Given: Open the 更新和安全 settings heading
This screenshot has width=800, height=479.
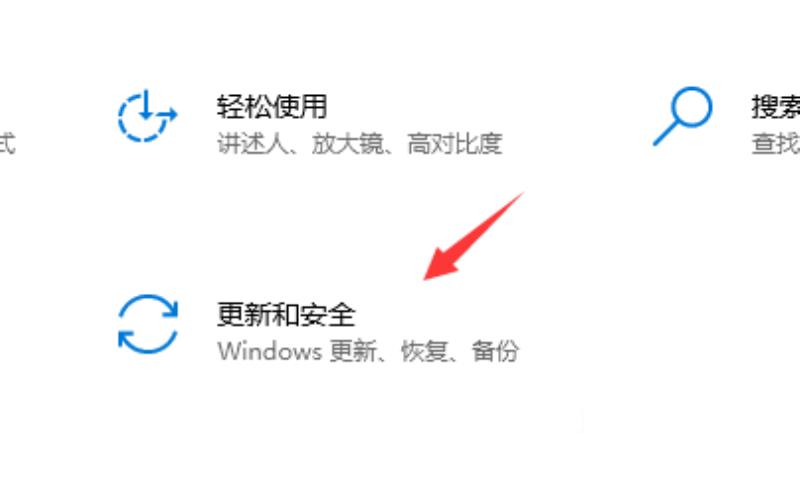Looking at the screenshot, I should click(x=286, y=314).
